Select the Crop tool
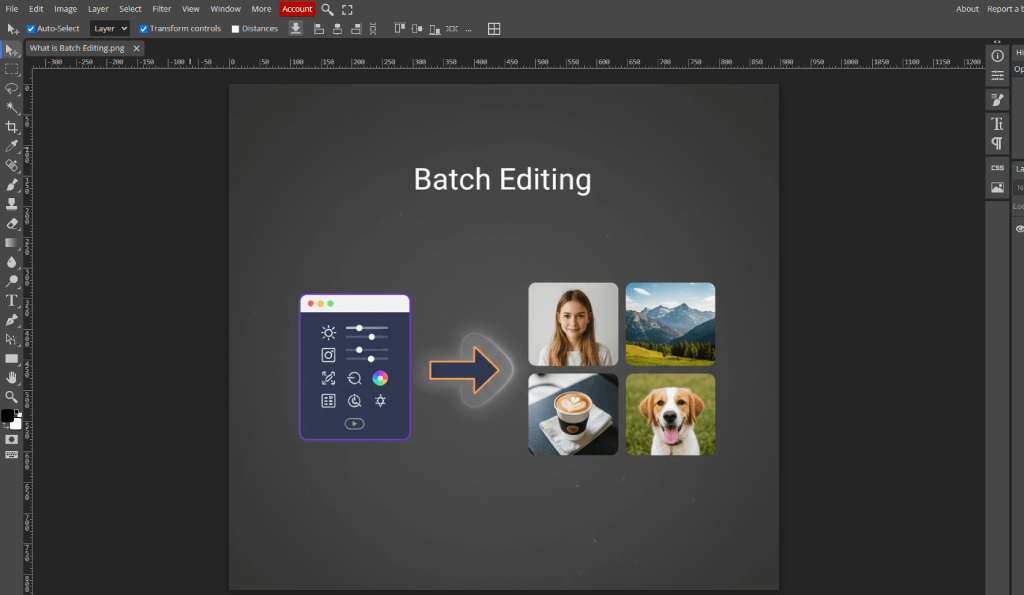Screen dimensions: 1024x595 [12, 127]
